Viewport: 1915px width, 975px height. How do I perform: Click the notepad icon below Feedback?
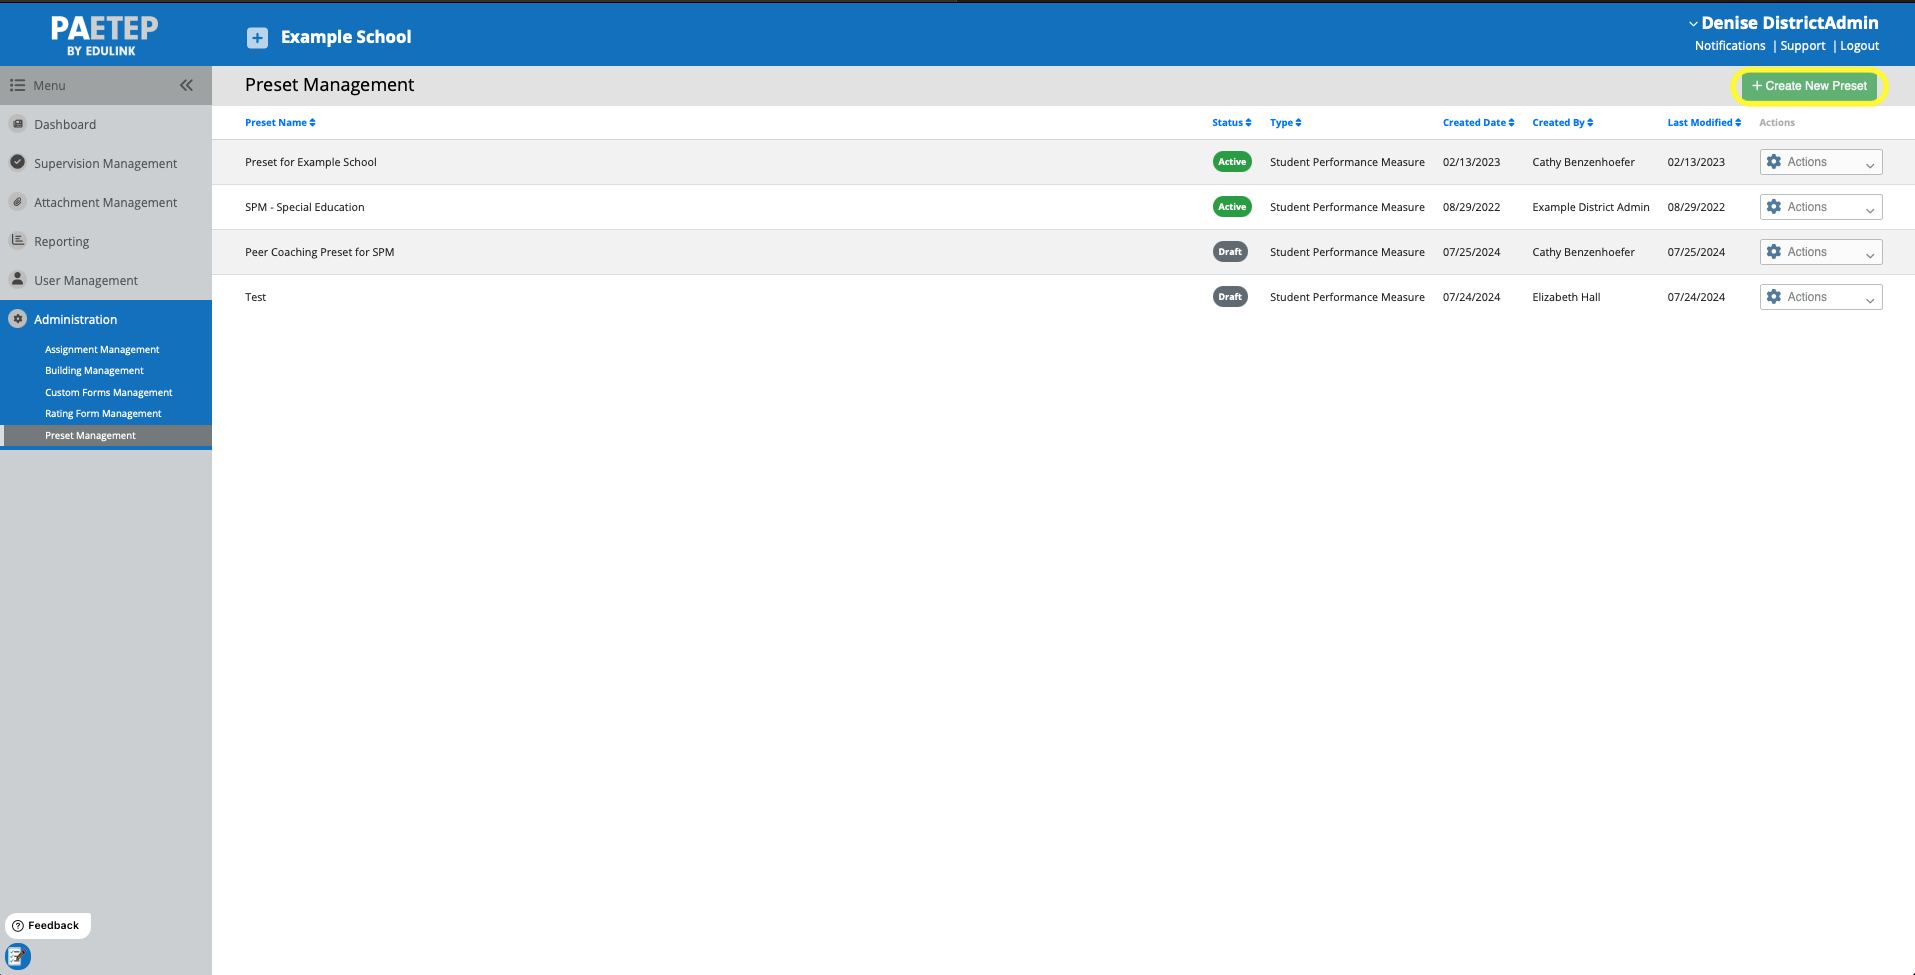(x=18, y=957)
